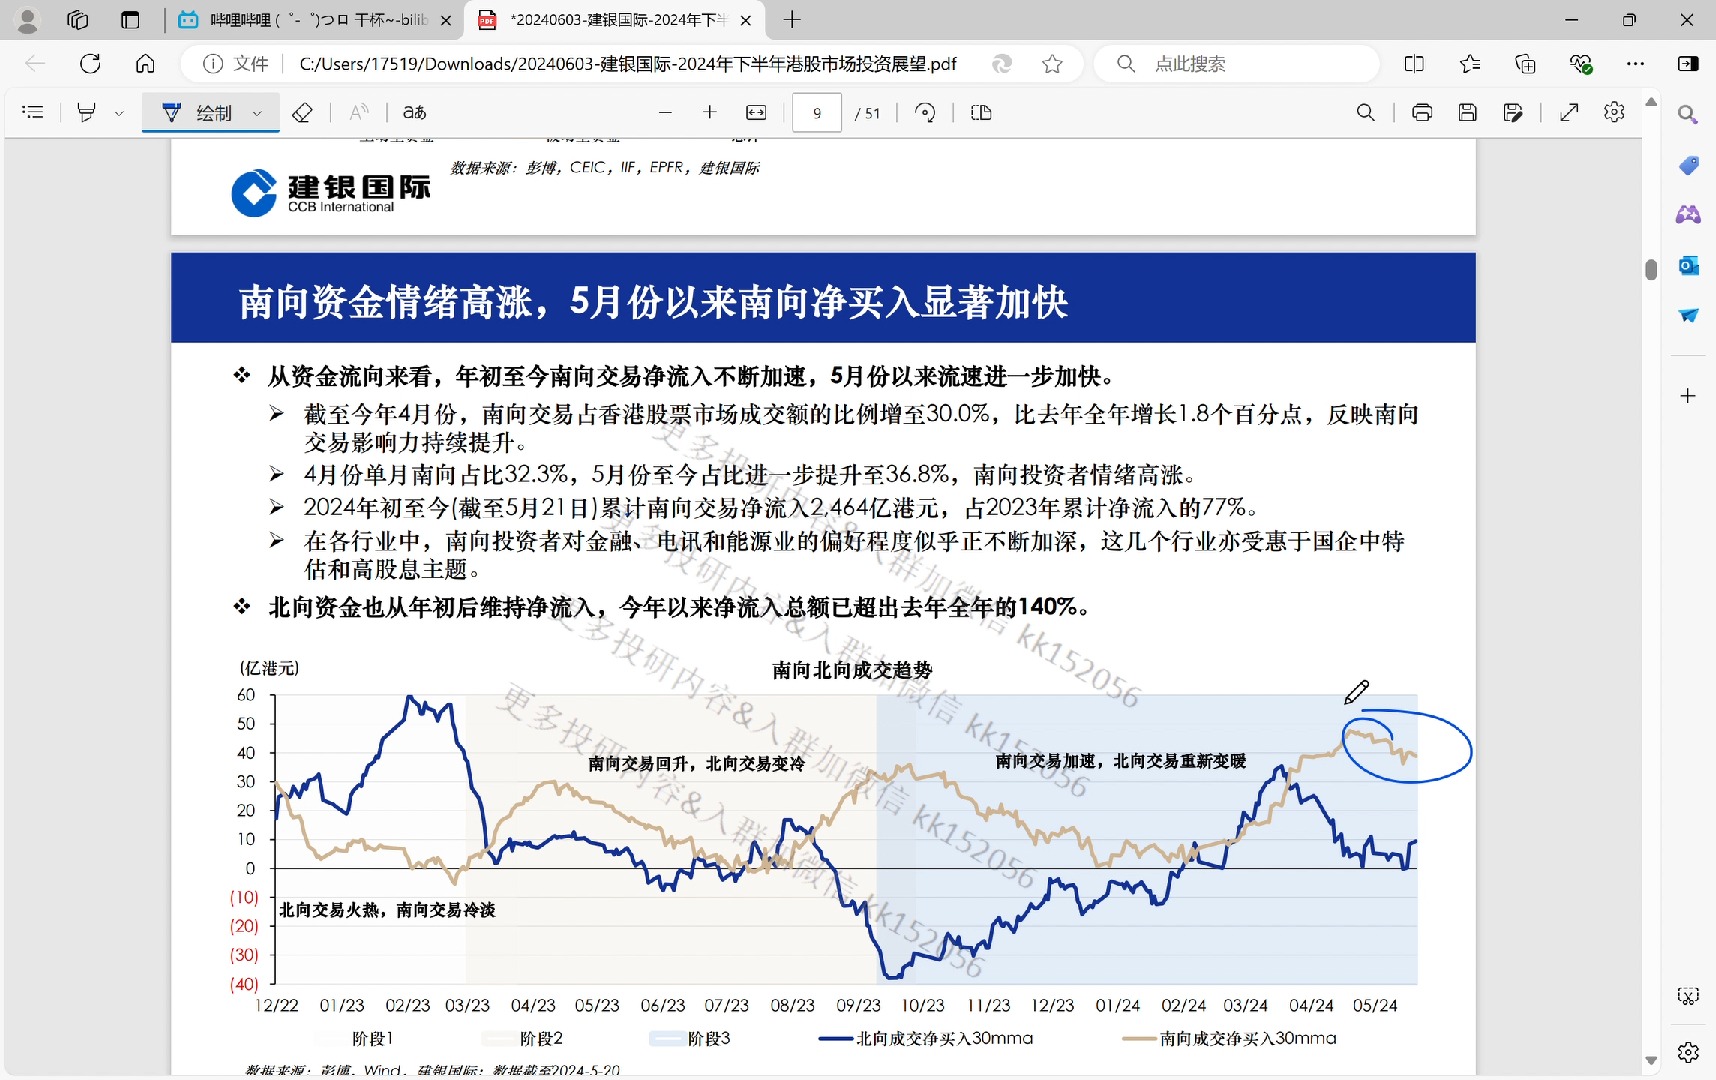Click the scrollbar down arrow

coord(1651,1060)
